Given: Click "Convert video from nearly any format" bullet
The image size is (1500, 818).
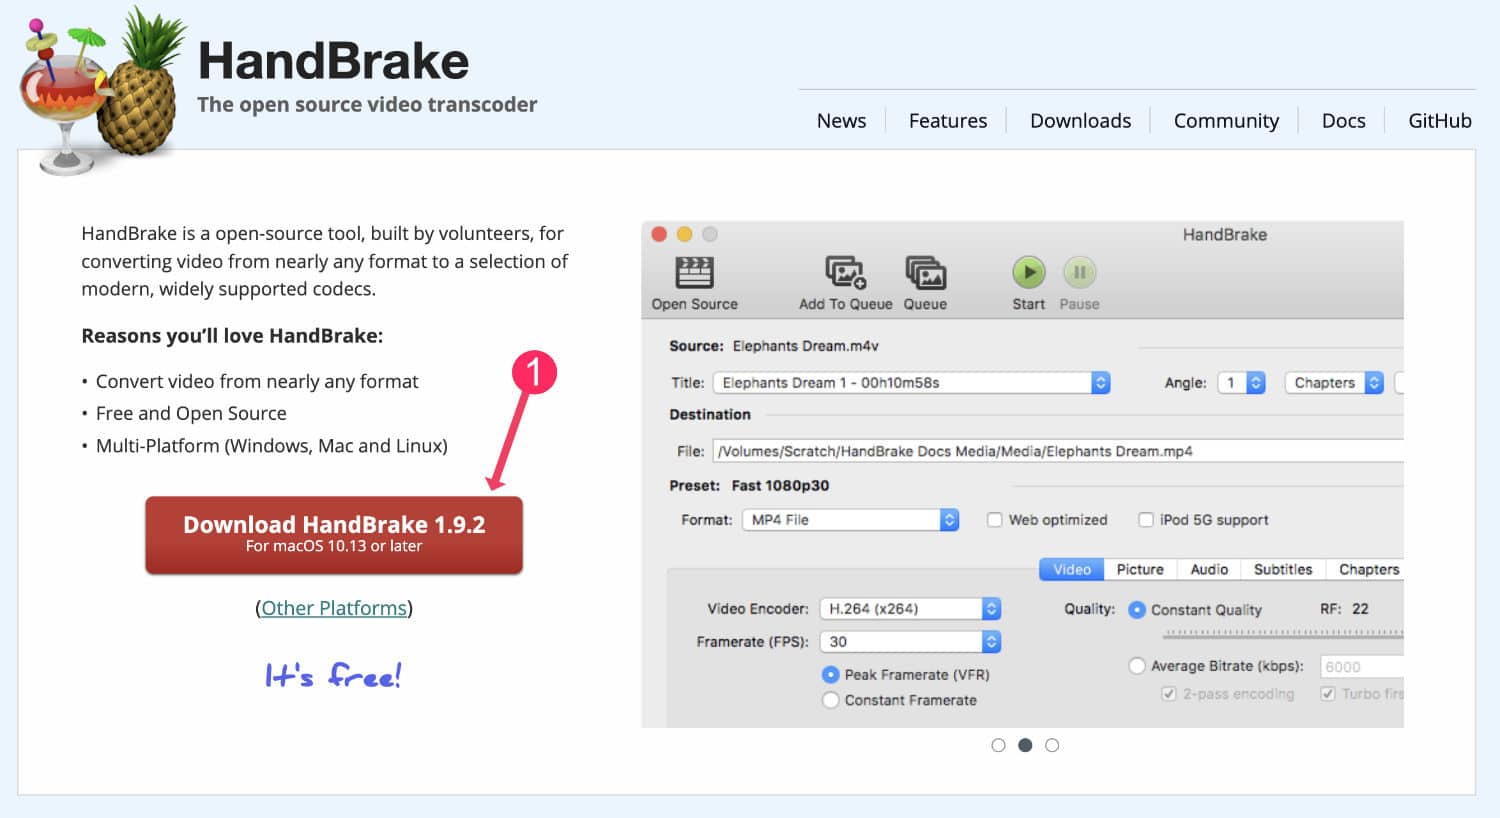Looking at the screenshot, I should pos(257,382).
